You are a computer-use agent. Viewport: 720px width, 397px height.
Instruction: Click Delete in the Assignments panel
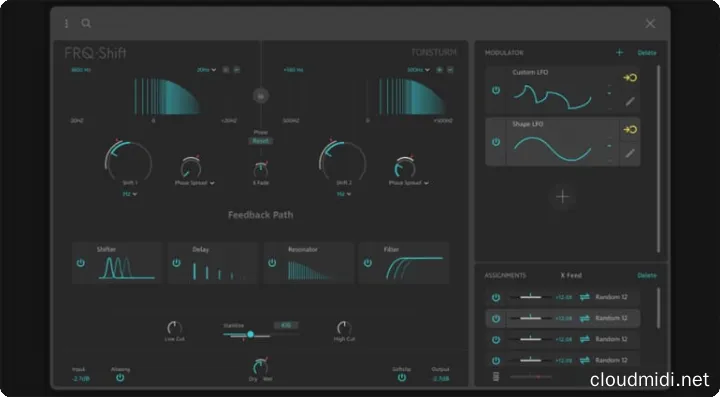[x=647, y=275]
